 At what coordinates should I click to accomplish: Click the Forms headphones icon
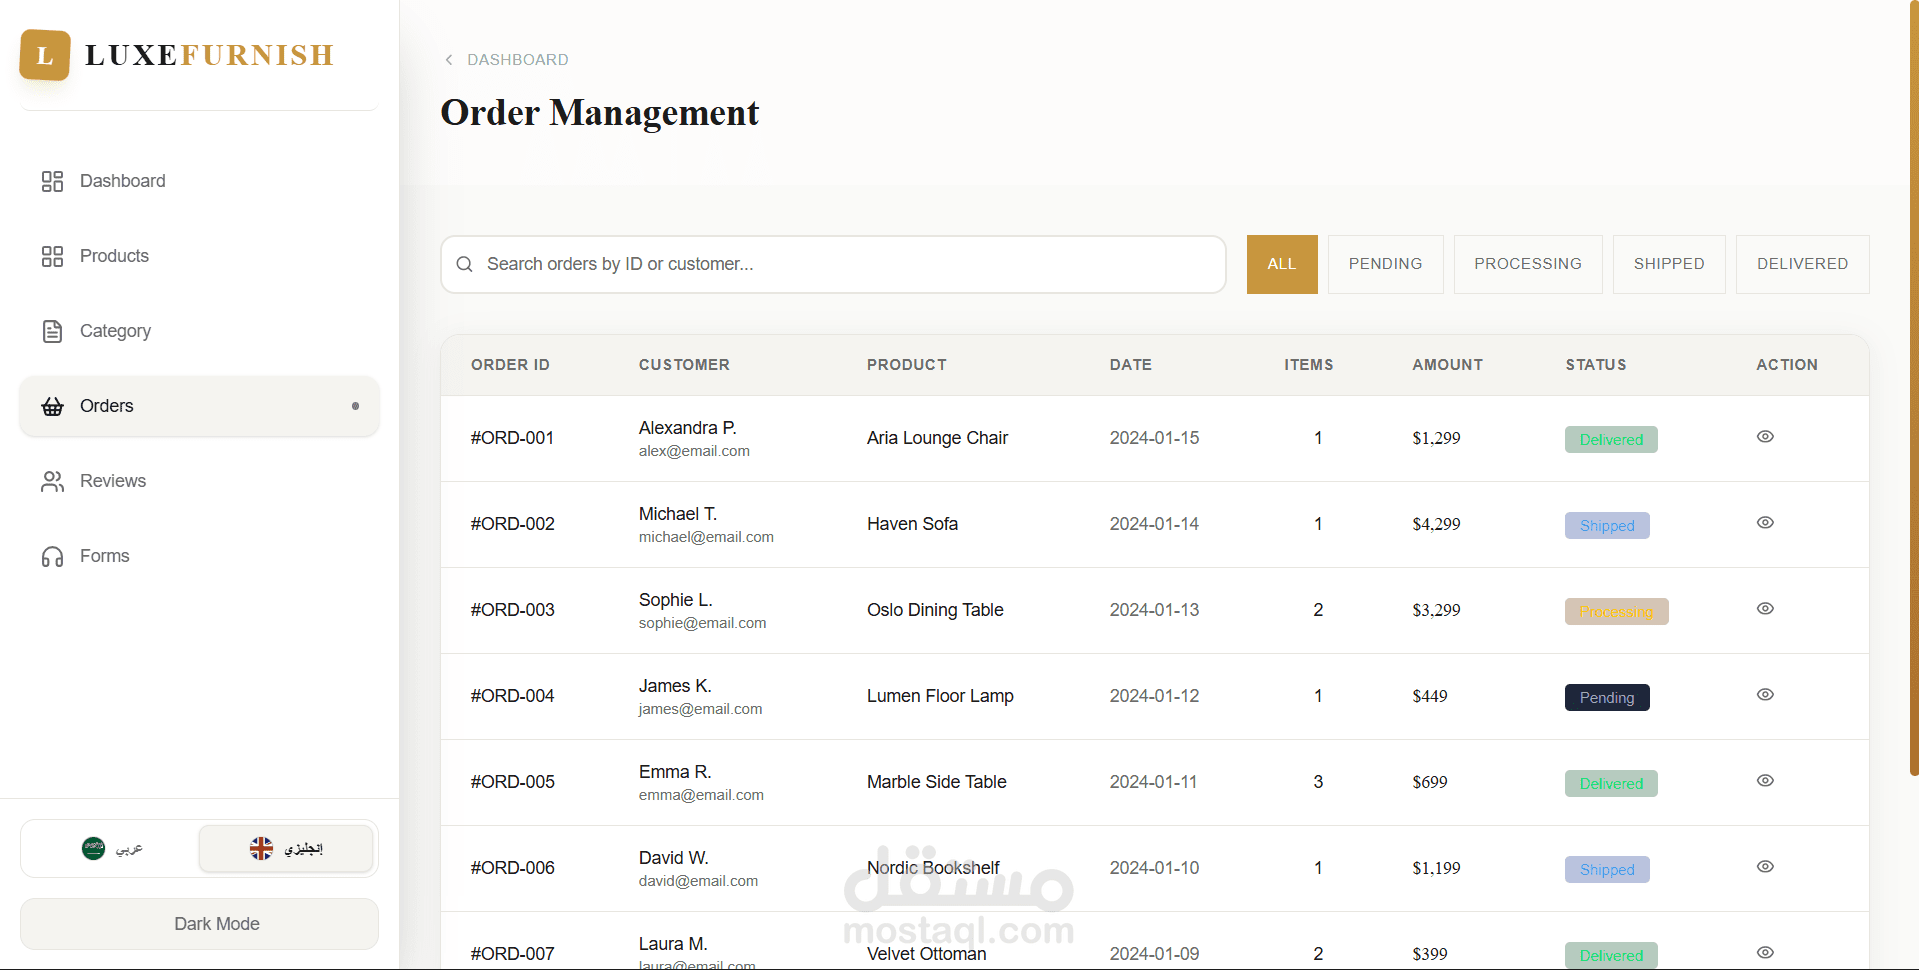(52, 556)
